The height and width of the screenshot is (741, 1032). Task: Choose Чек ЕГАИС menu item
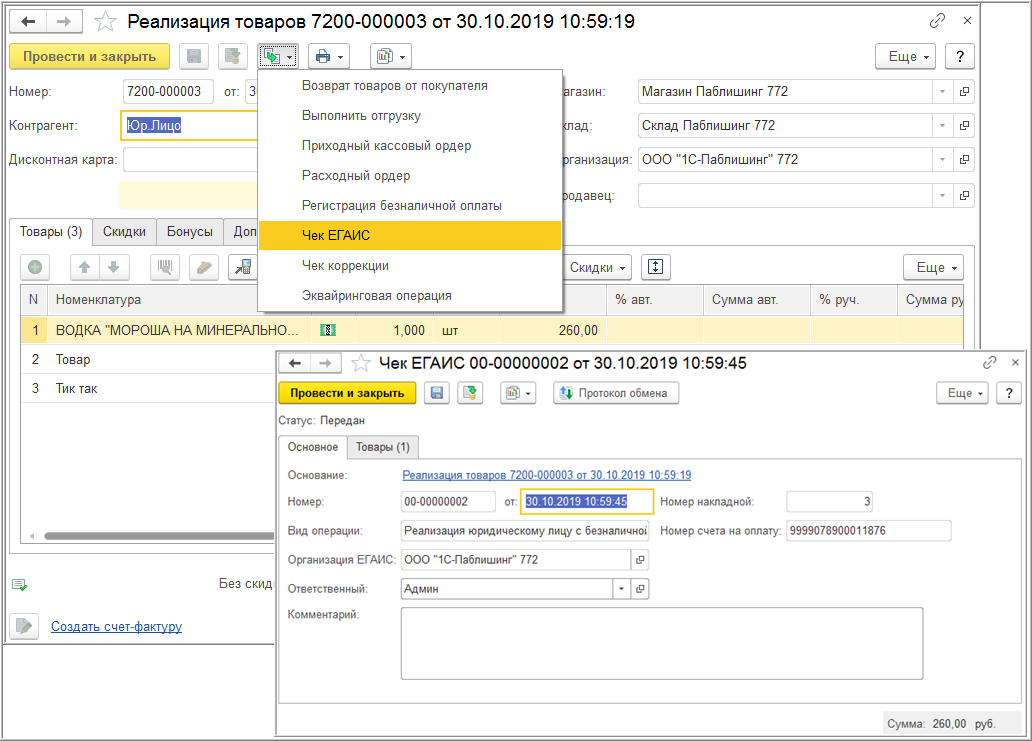point(410,236)
